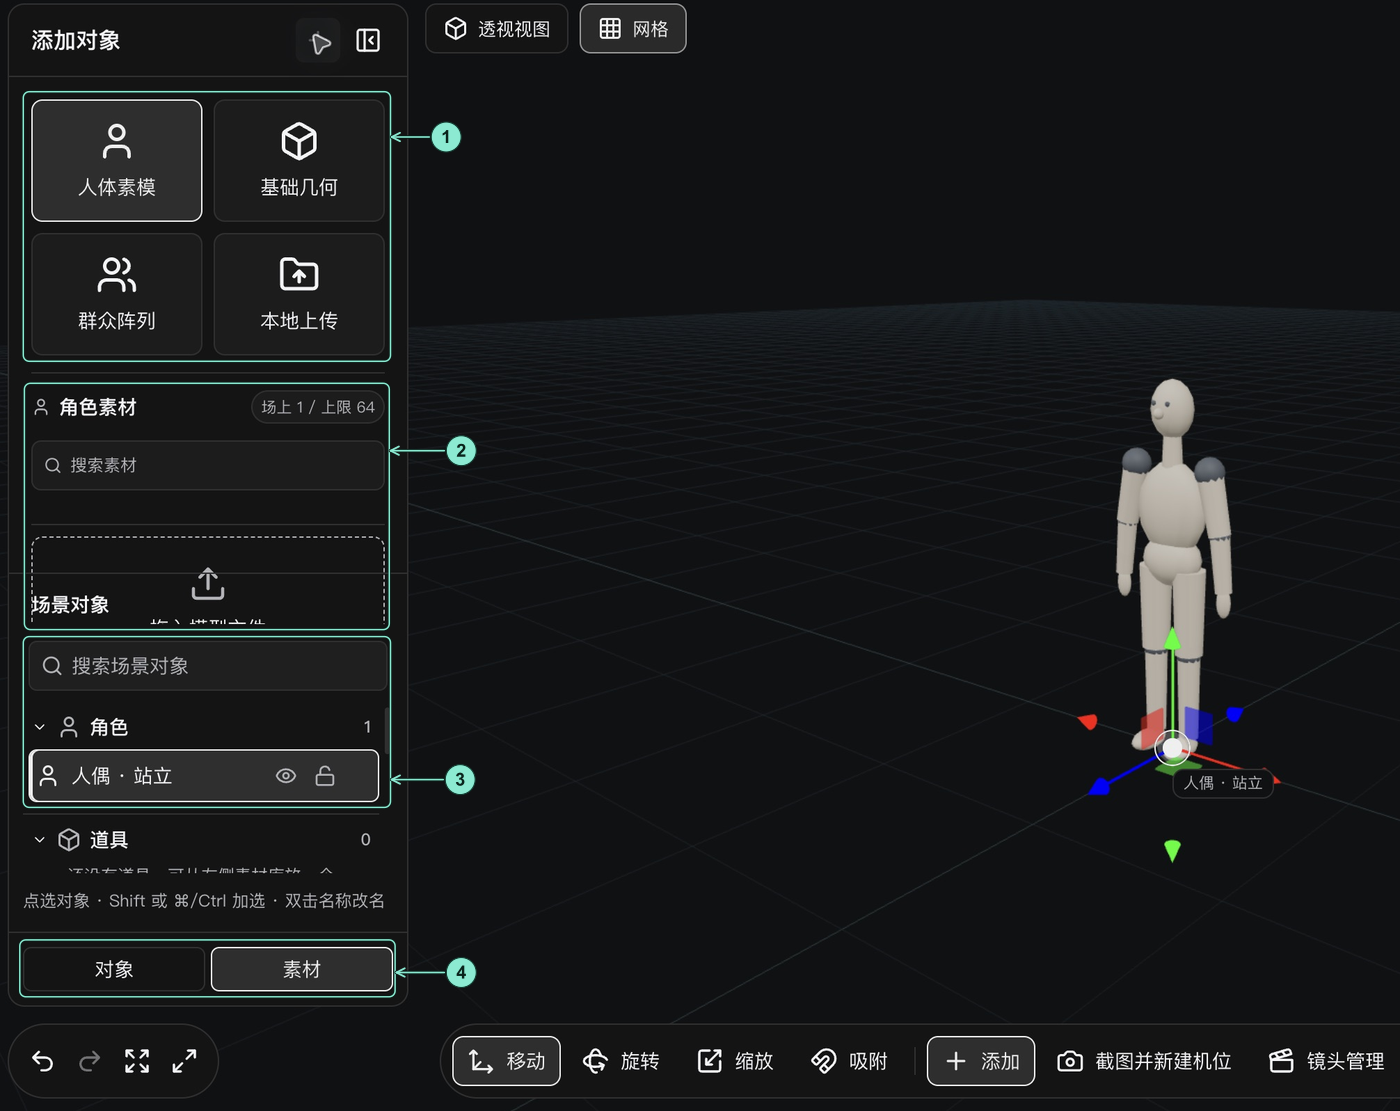The height and width of the screenshot is (1111, 1400).
Task: Select the 人偶·站立 row in scene list
Action: tap(204, 776)
